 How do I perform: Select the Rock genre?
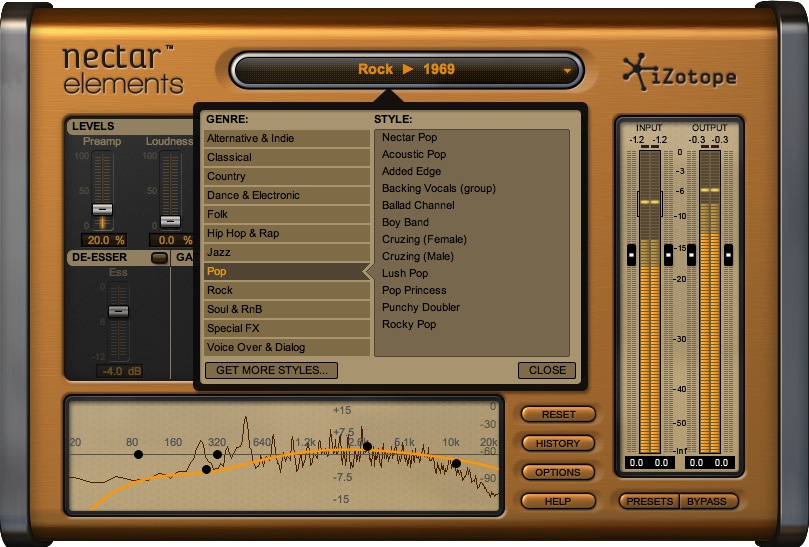[x=287, y=291]
